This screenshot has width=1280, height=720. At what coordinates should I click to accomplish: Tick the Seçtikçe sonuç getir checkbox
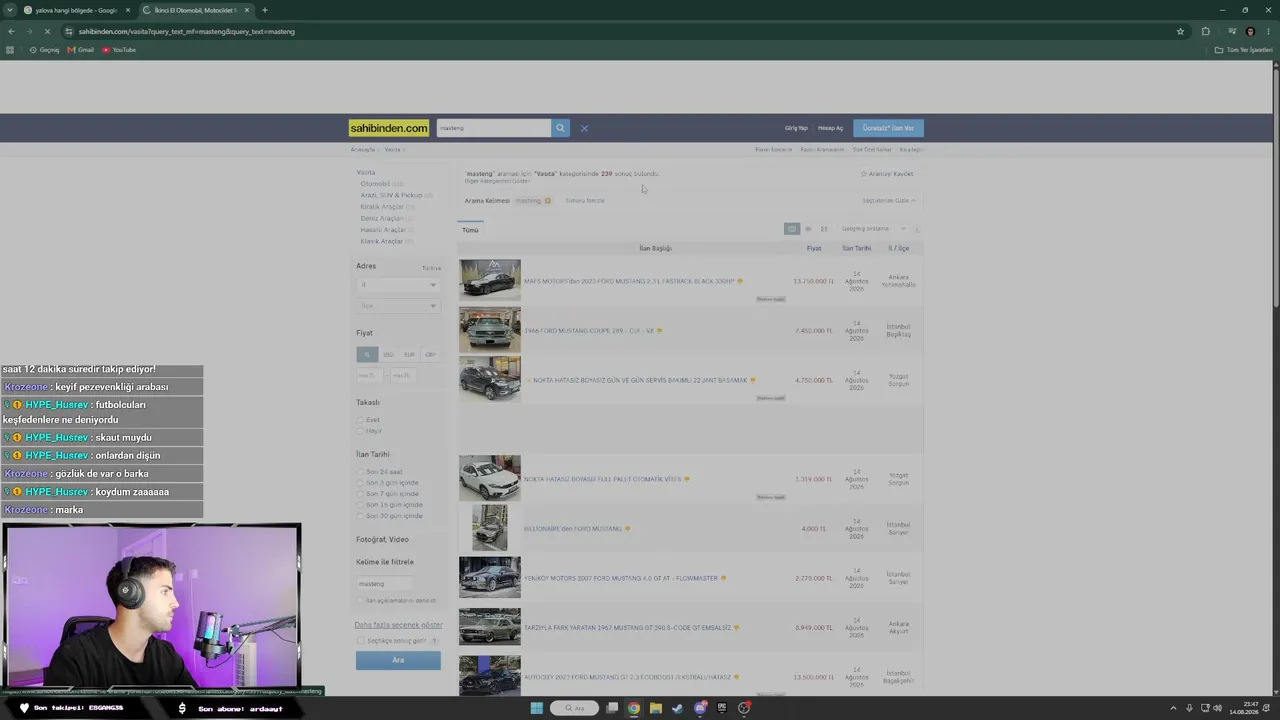[x=361, y=641]
